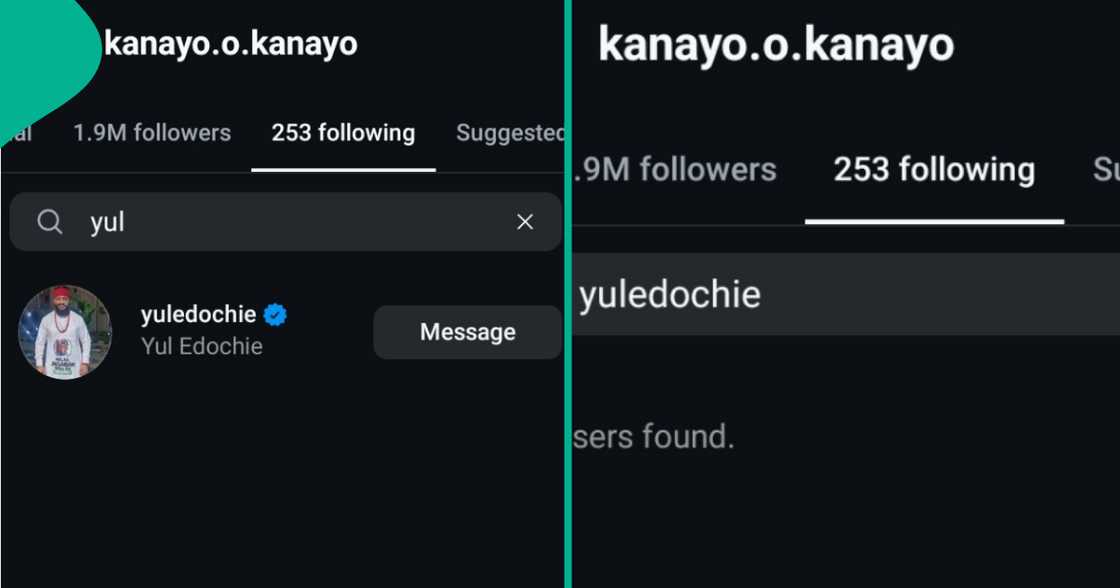Screen dimensions: 1120x588
Task: Select "253 following" tab above the "yul" search
Action: tap(343, 133)
